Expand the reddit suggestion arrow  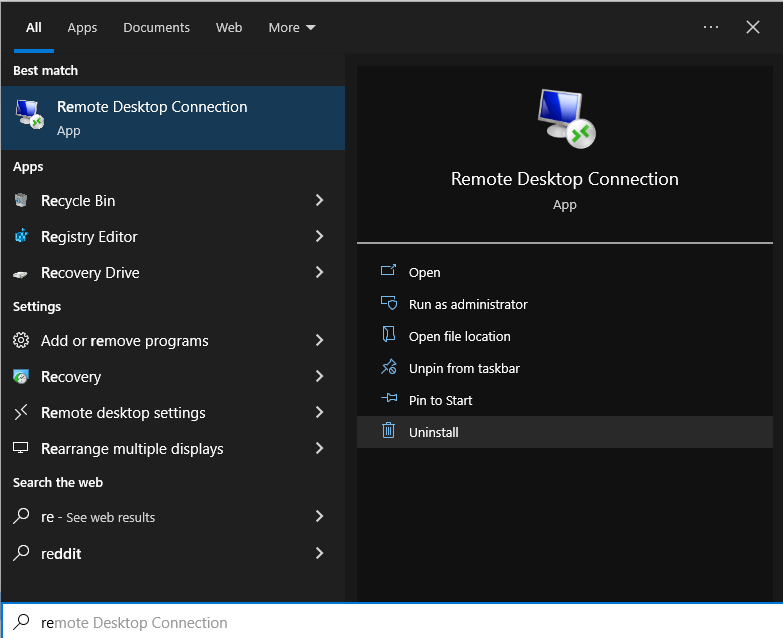pyautogui.click(x=320, y=553)
